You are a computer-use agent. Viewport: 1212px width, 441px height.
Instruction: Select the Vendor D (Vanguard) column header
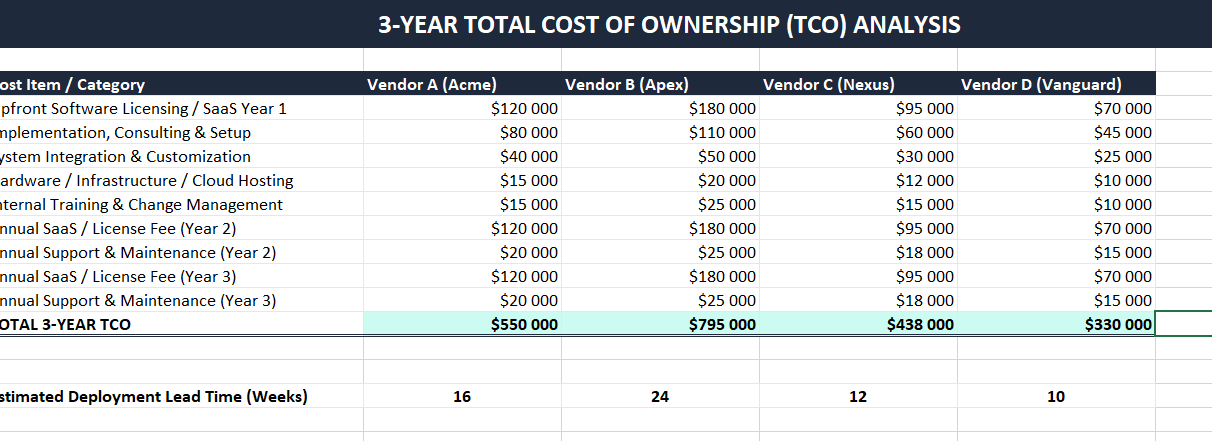point(1057,84)
